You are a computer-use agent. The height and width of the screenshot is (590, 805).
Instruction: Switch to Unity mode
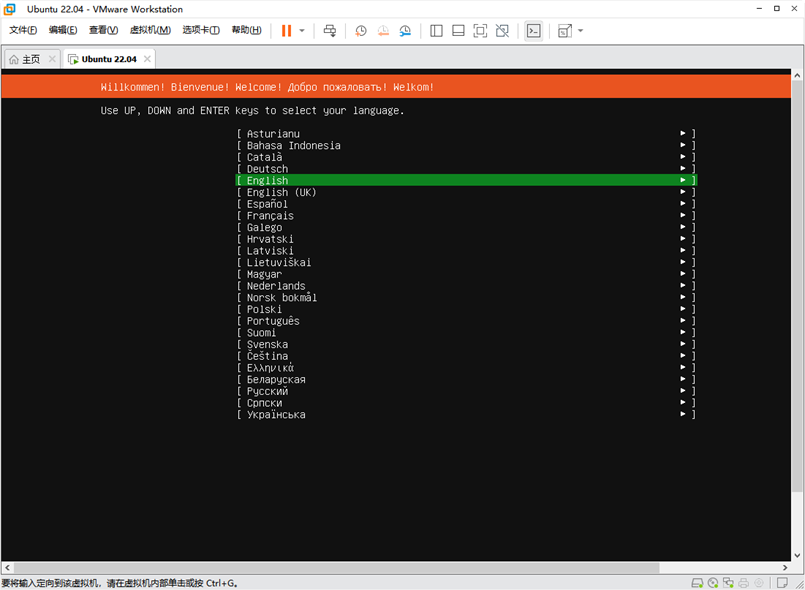[x=502, y=31]
